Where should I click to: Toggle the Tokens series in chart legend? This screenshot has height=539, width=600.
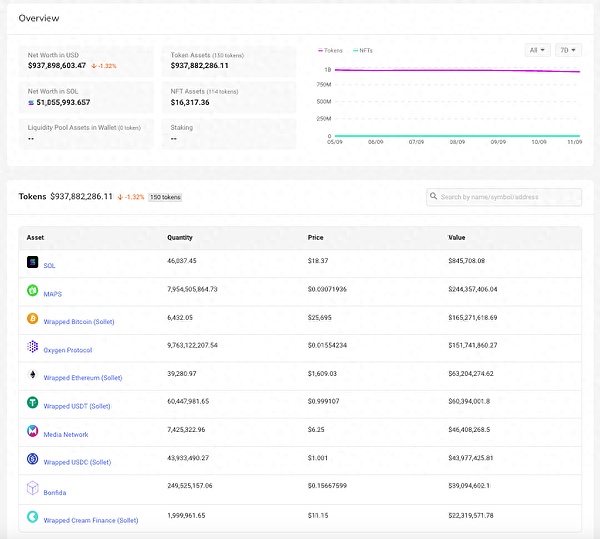coord(332,50)
